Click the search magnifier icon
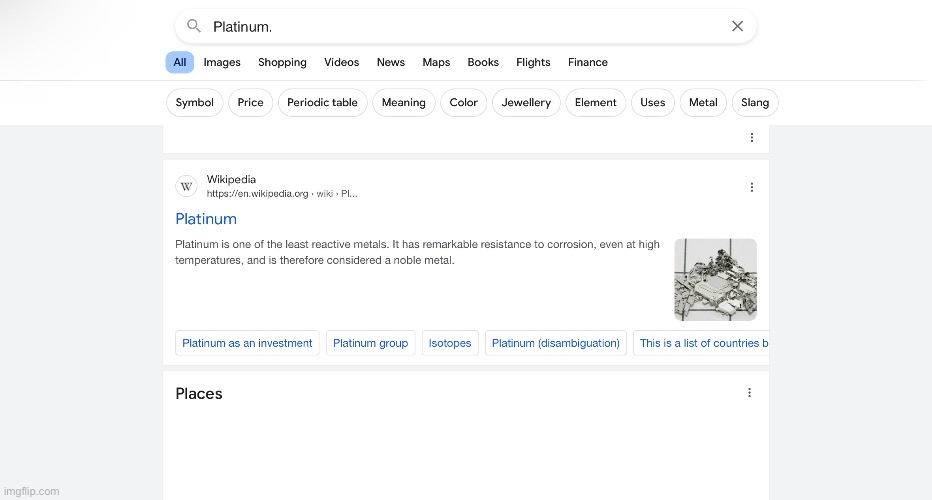 pos(193,26)
